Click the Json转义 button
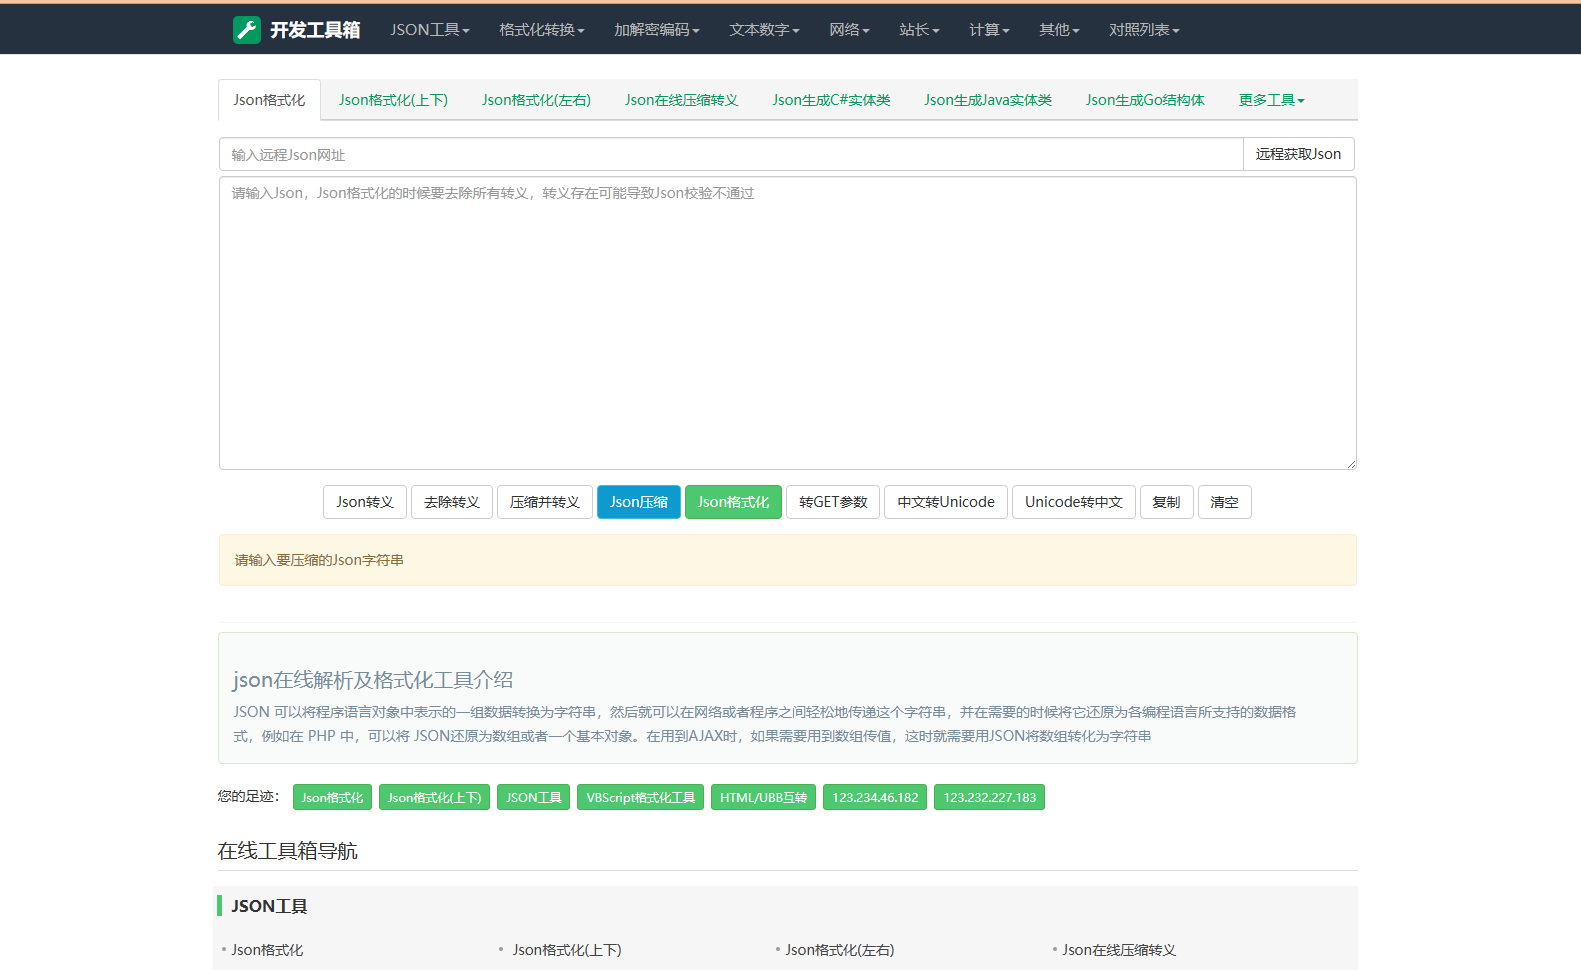The image size is (1581, 970). 365,502
